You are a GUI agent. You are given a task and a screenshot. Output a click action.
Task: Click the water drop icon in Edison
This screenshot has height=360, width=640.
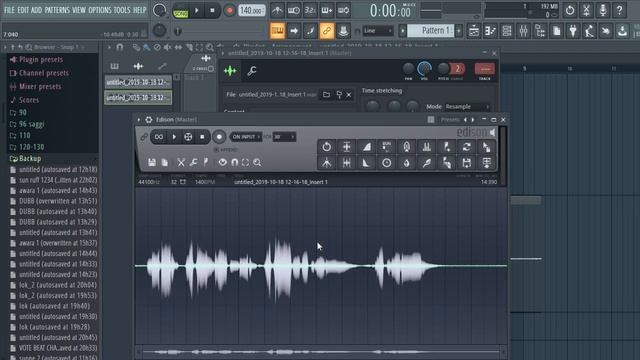coord(407,163)
